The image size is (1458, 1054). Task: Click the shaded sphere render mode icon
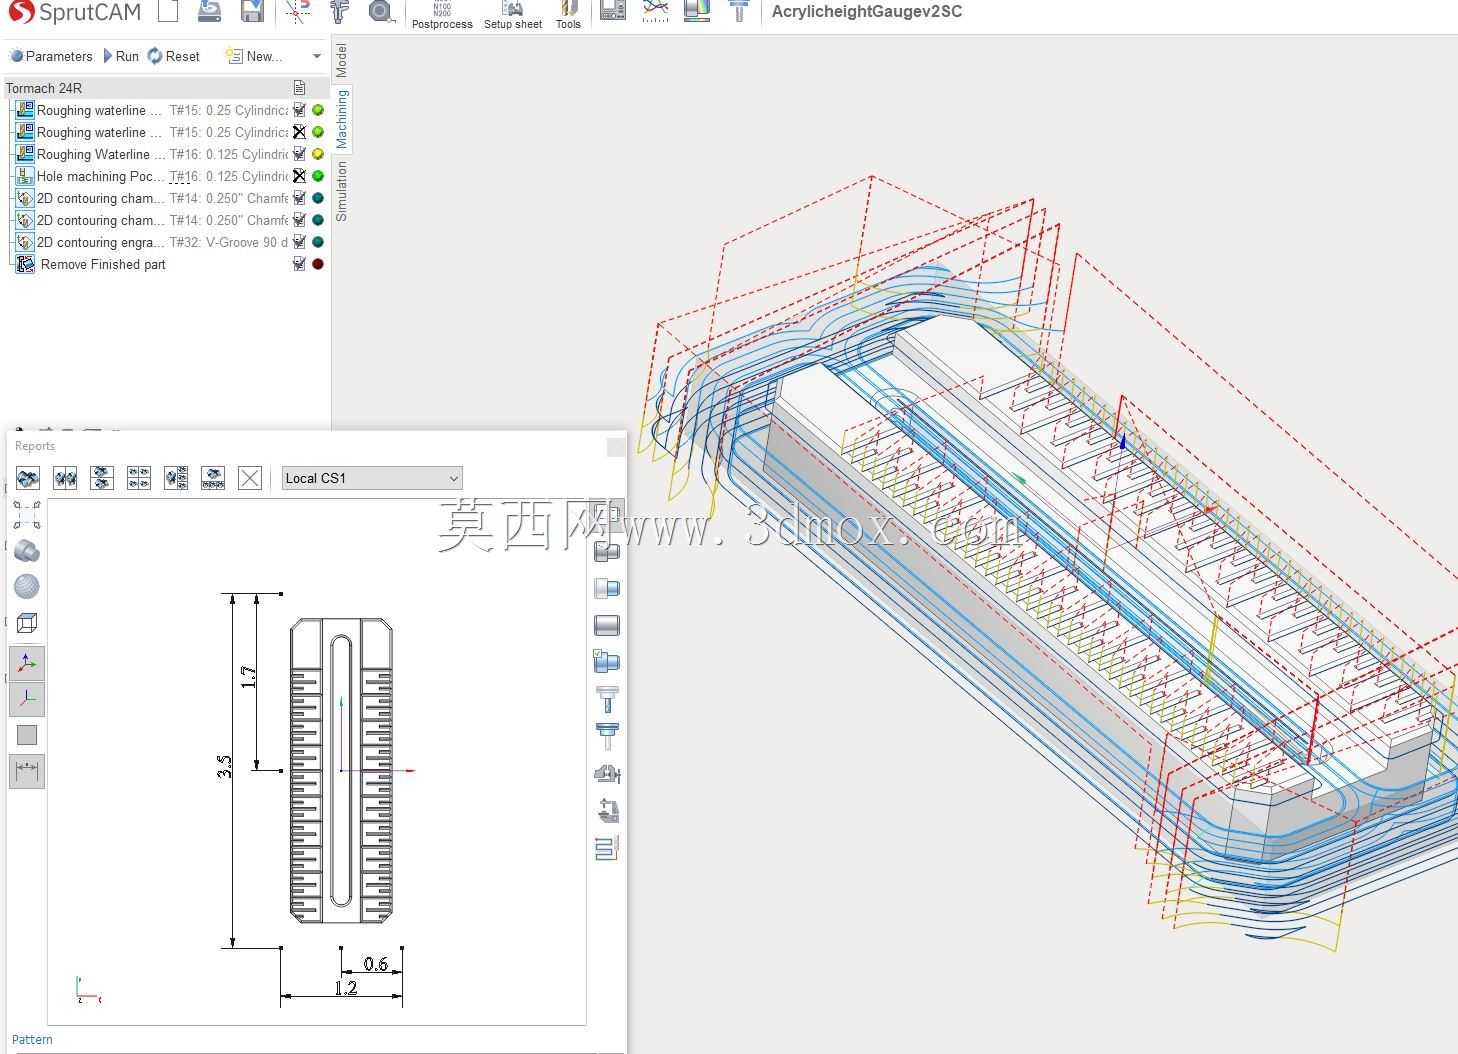(27, 586)
